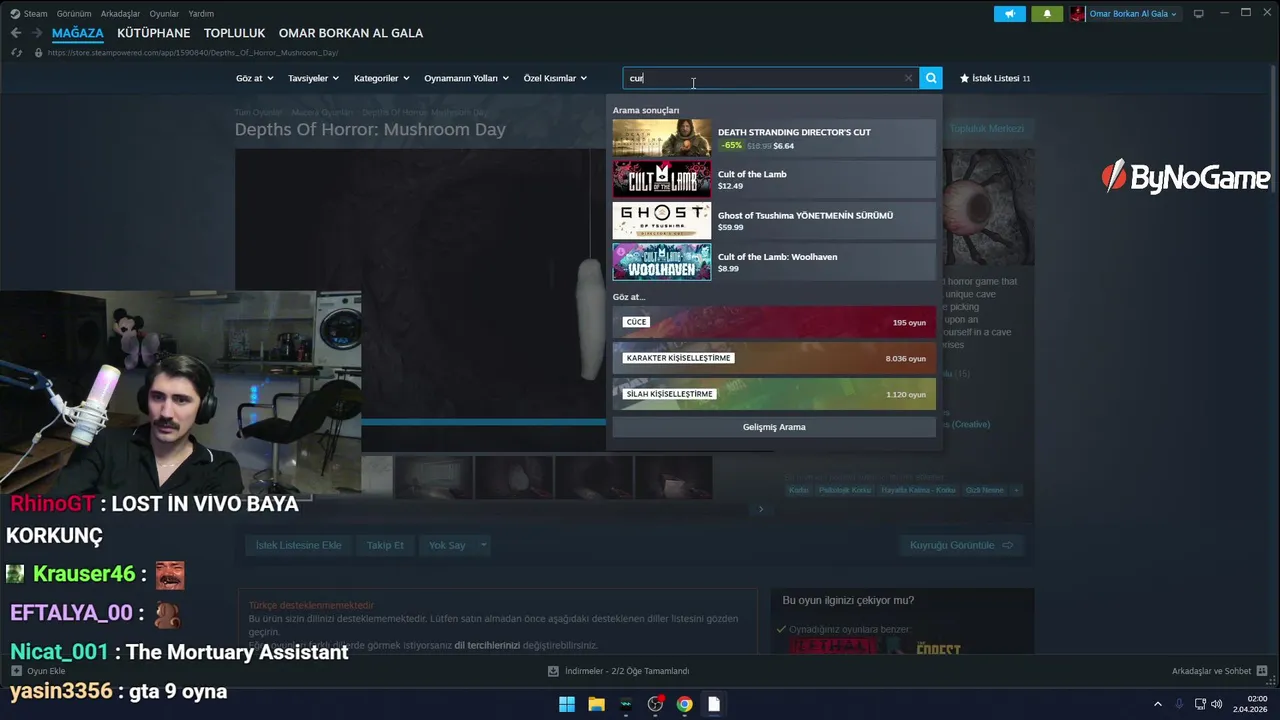Expand the Yok Say dropdown arrow

click(483, 545)
